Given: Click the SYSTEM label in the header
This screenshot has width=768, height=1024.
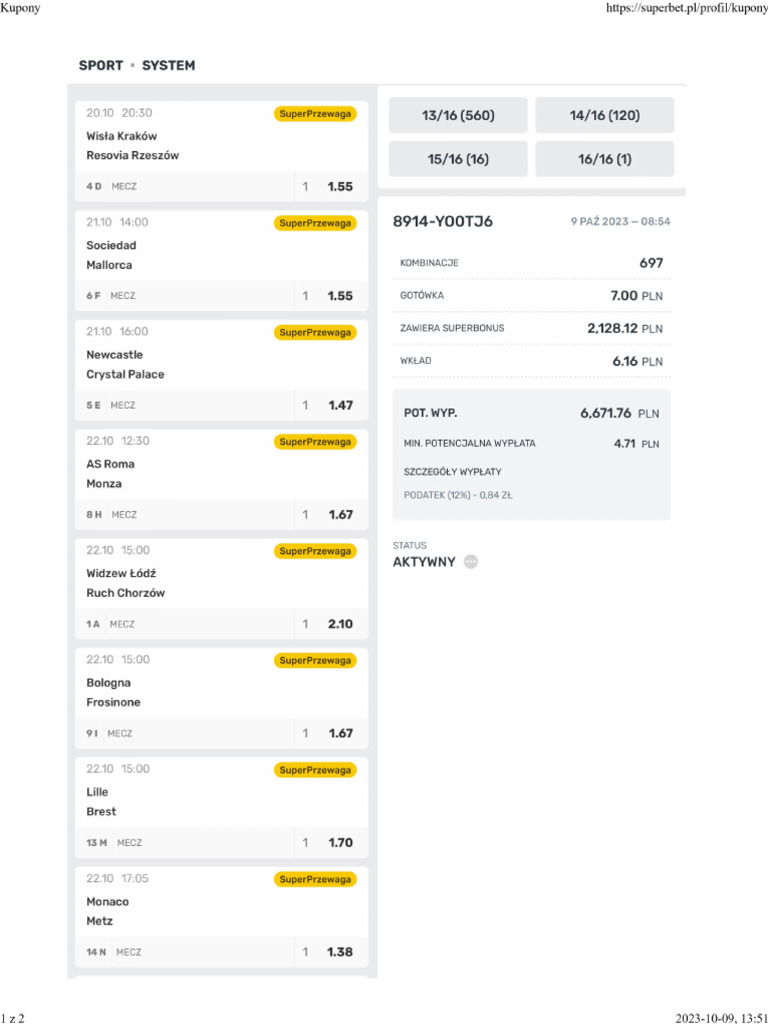Looking at the screenshot, I should click(x=168, y=66).
